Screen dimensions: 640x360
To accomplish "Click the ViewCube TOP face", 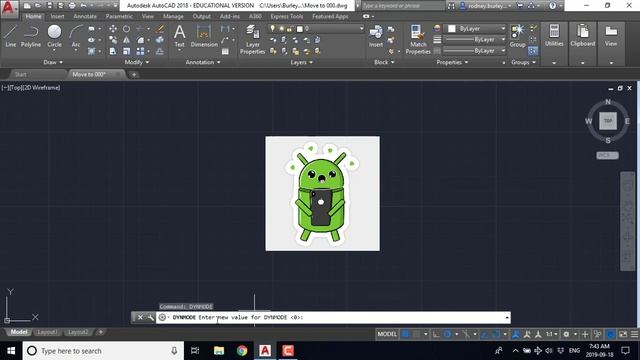I will (608, 121).
